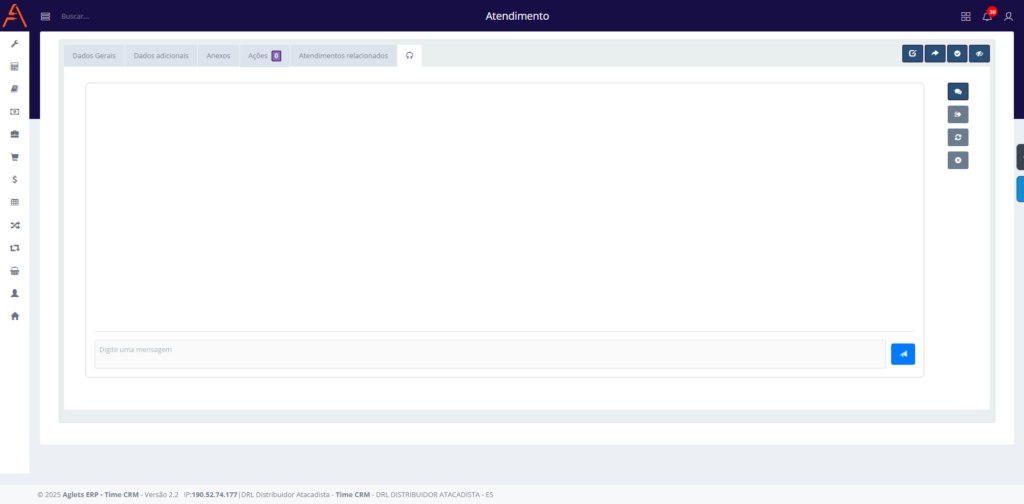Switch to the Dados Gerais tab

click(x=94, y=56)
